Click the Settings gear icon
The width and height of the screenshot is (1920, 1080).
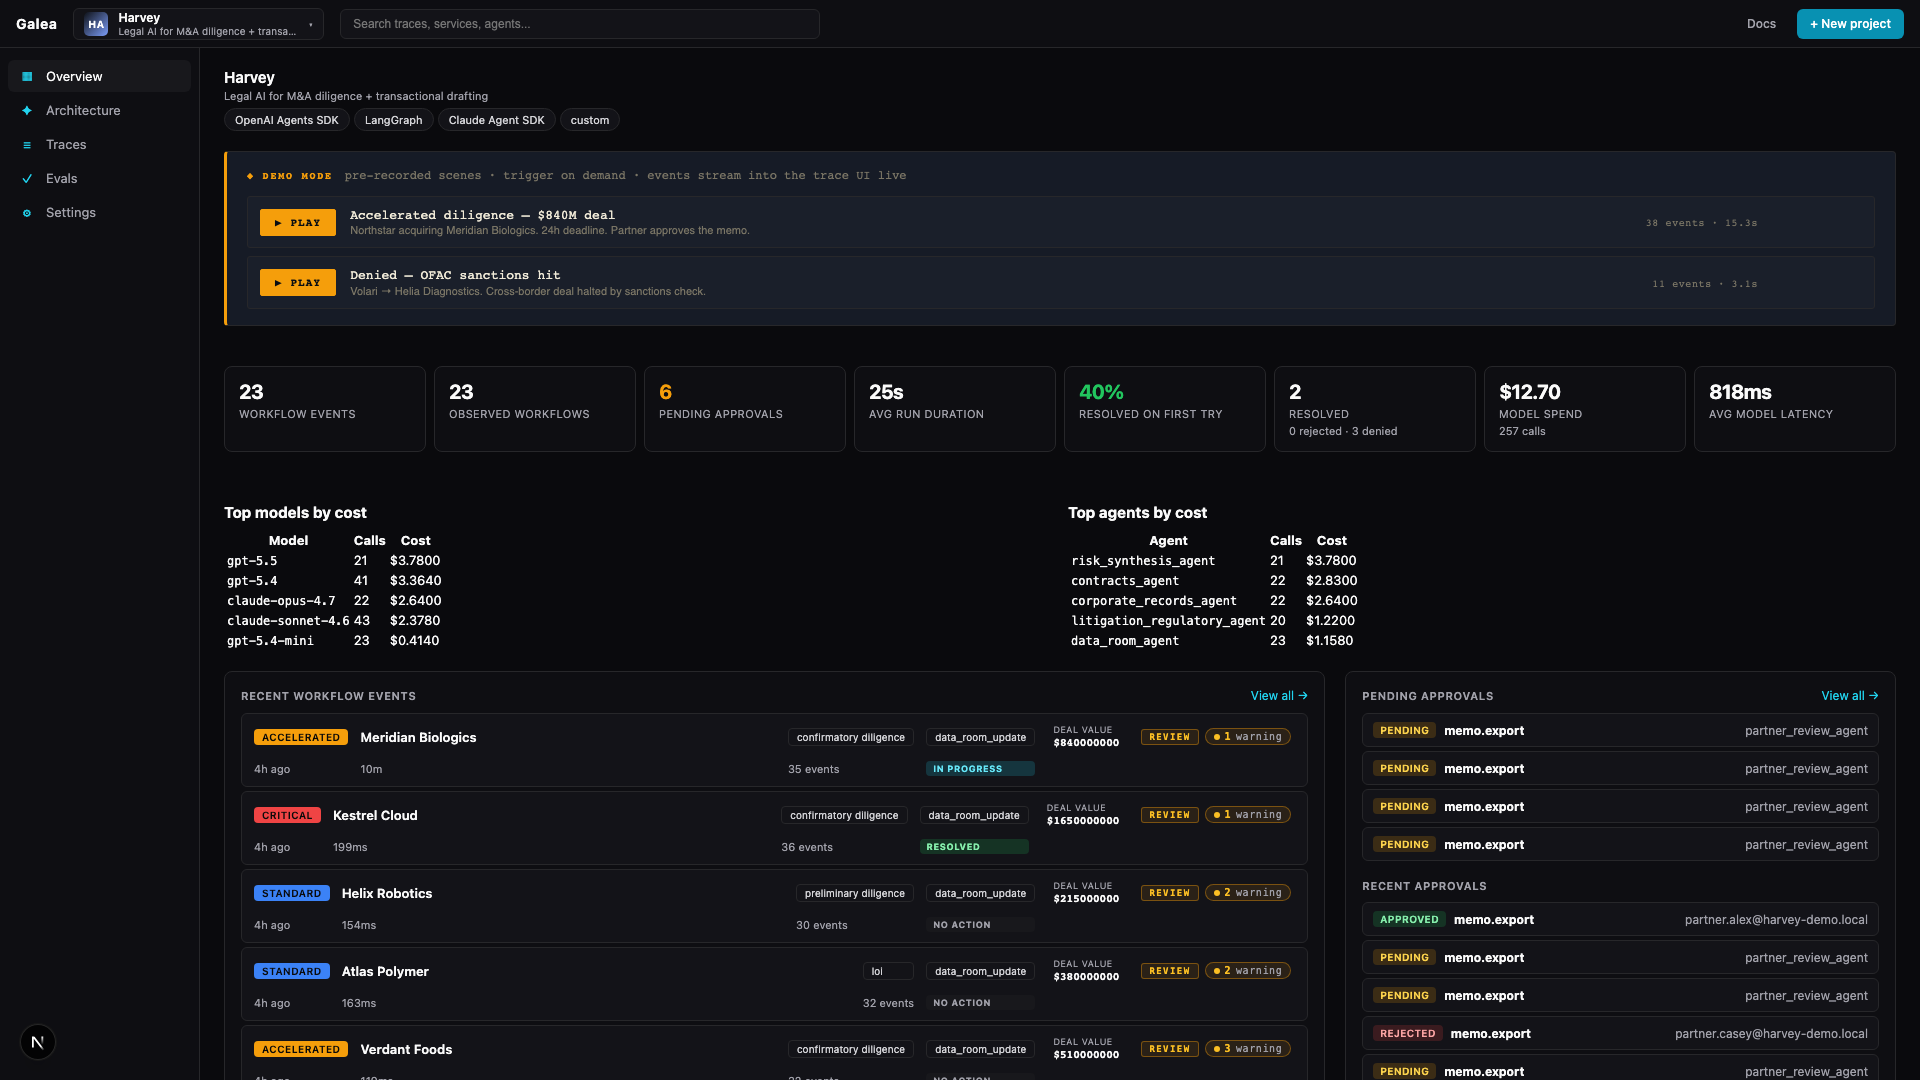(27, 213)
